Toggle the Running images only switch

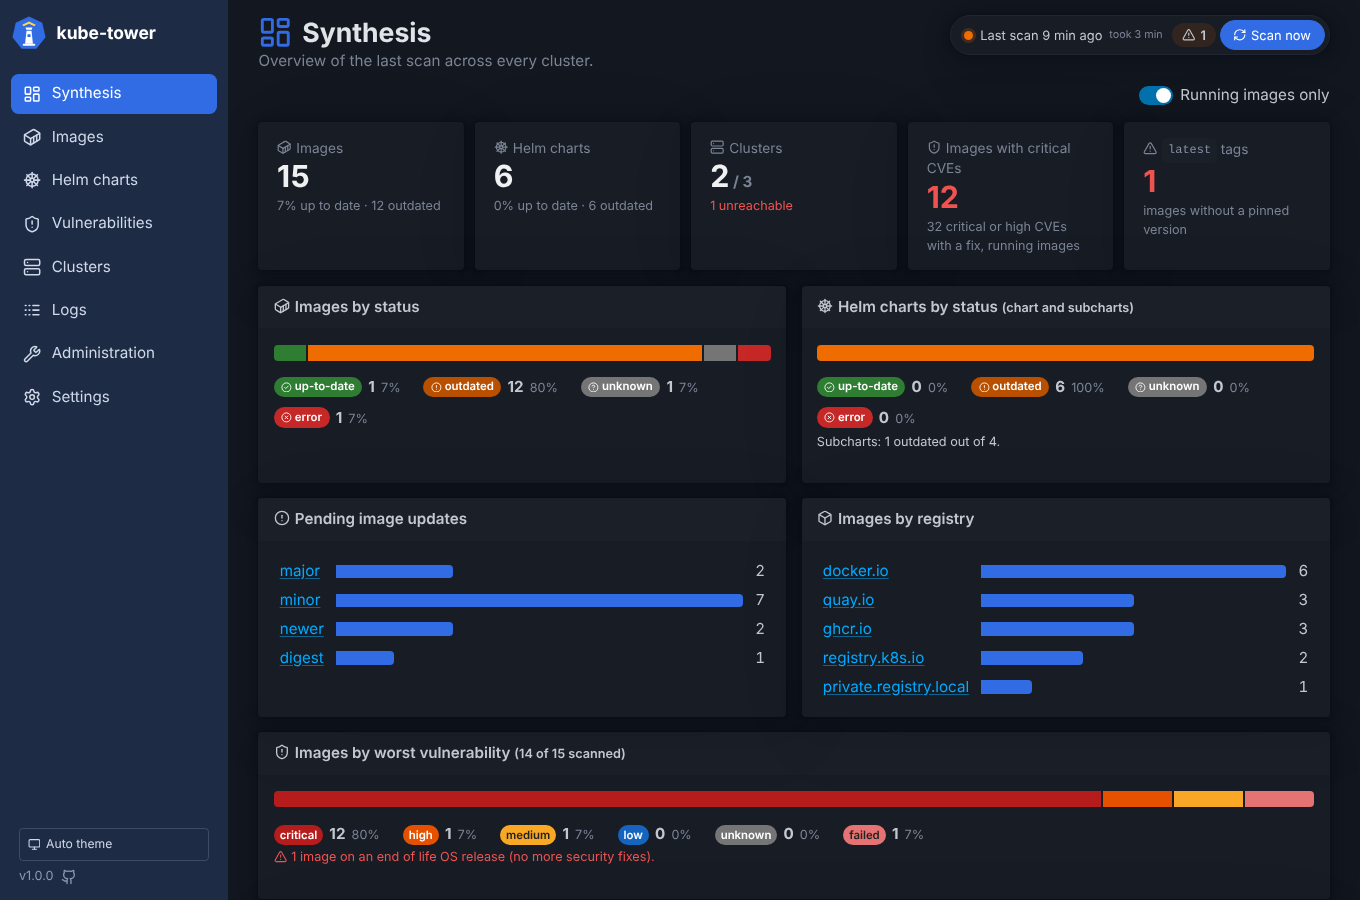[1156, 95]
